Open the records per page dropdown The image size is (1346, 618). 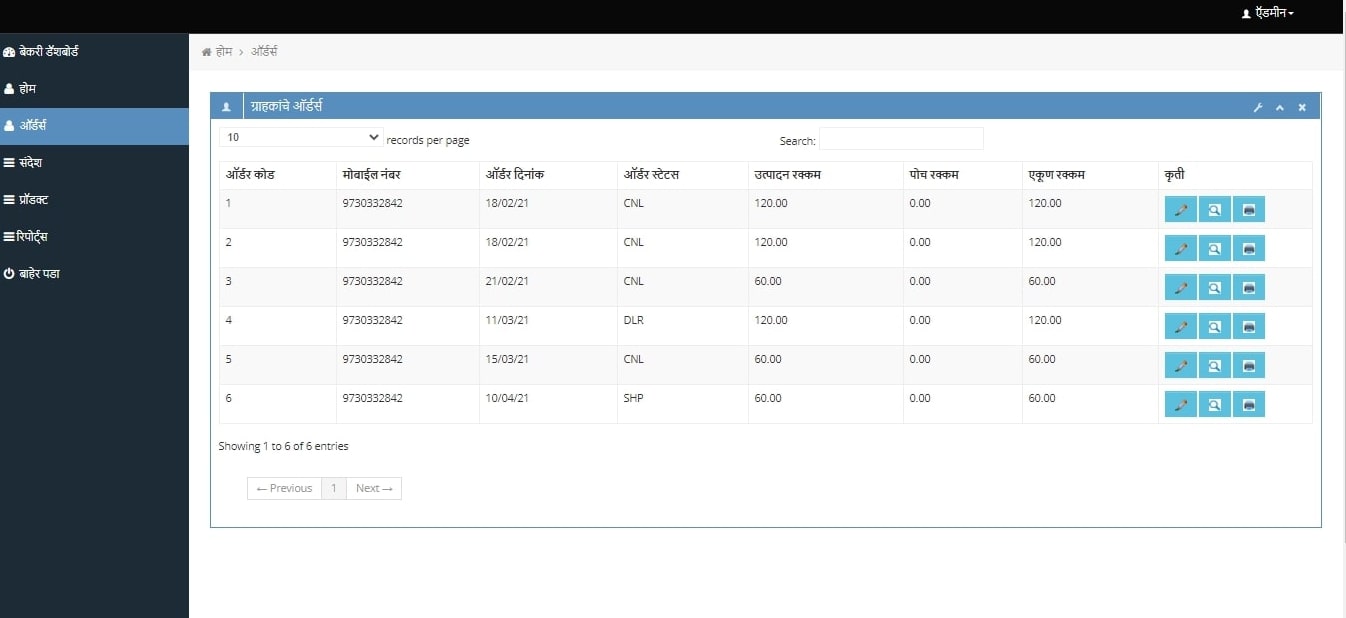(301, 137)
